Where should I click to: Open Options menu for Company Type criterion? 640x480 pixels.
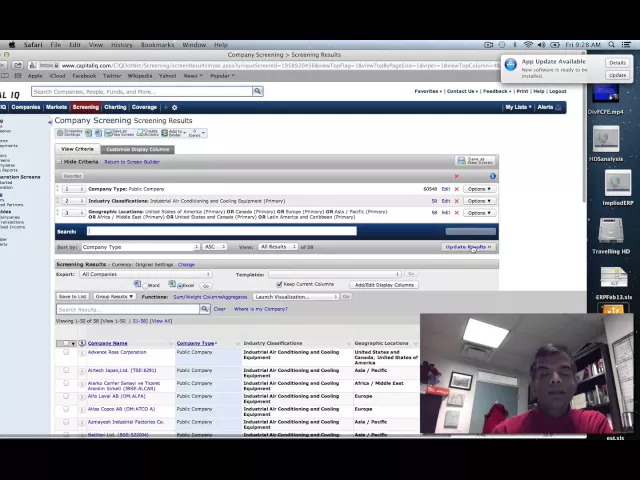479,189
